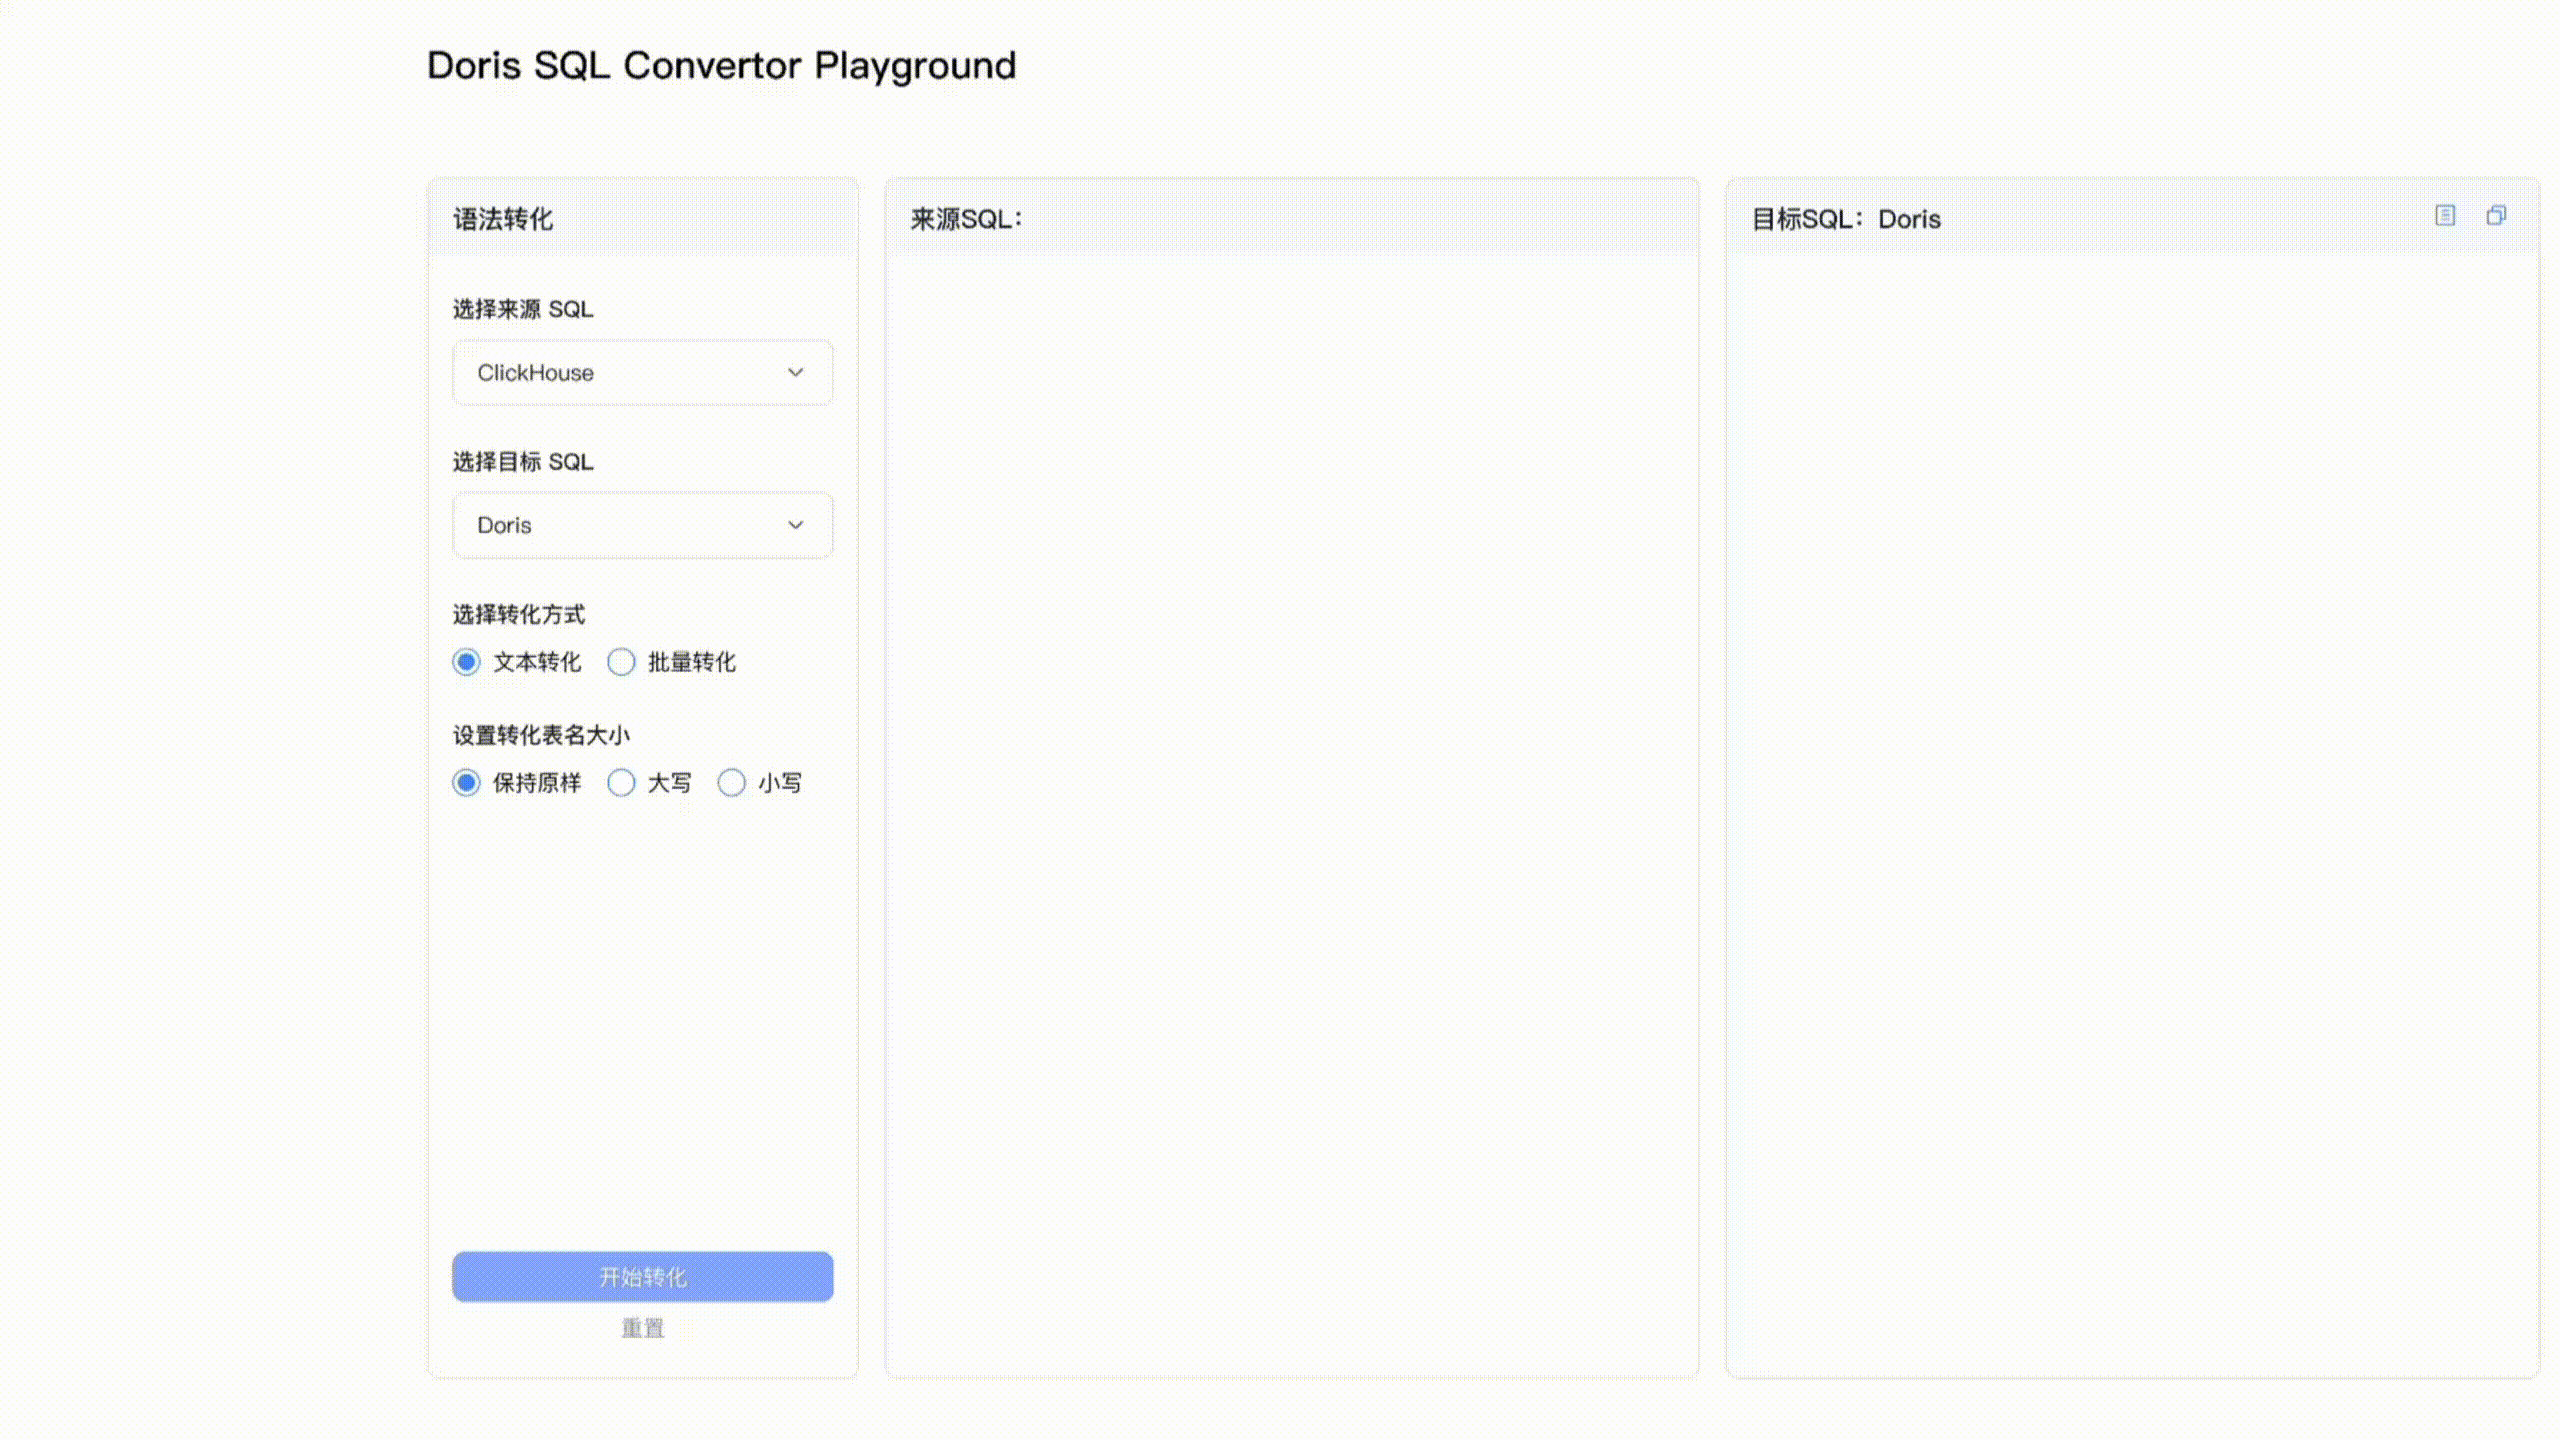Image resolution: width=2560 pixels, height=1440 pixels.
Task: Switch to 批量转化 batch conversion mode
Action: (x=621, y=662)
